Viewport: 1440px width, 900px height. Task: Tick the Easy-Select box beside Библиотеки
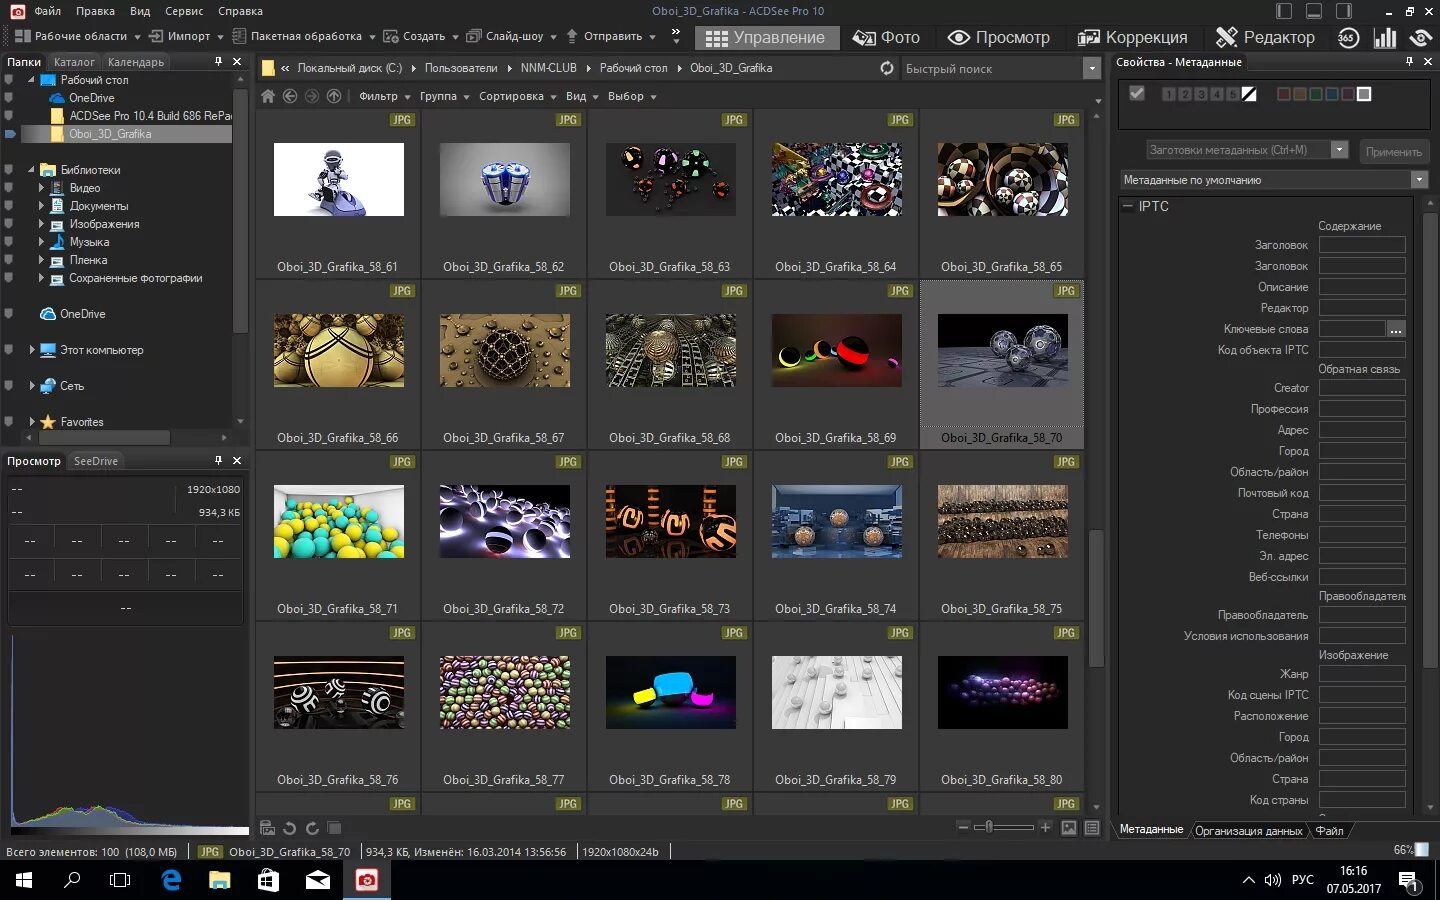pyautogui.click(x=9, y=170)
